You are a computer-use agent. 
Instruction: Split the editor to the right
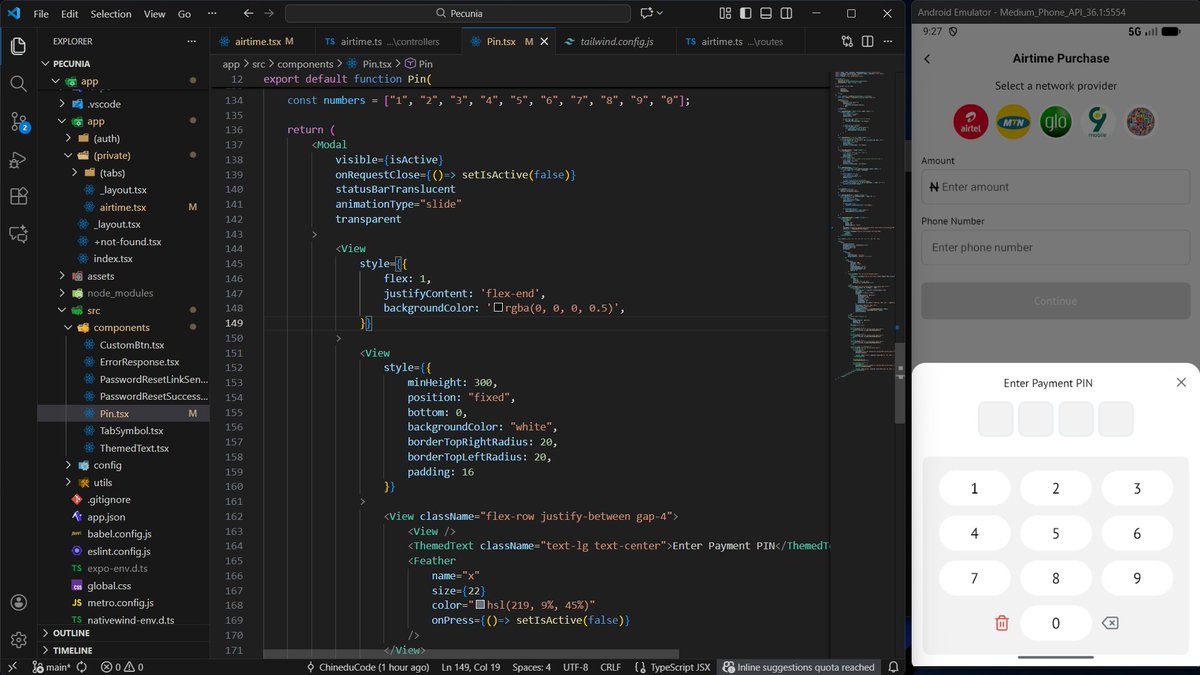[x=868, y=42]
